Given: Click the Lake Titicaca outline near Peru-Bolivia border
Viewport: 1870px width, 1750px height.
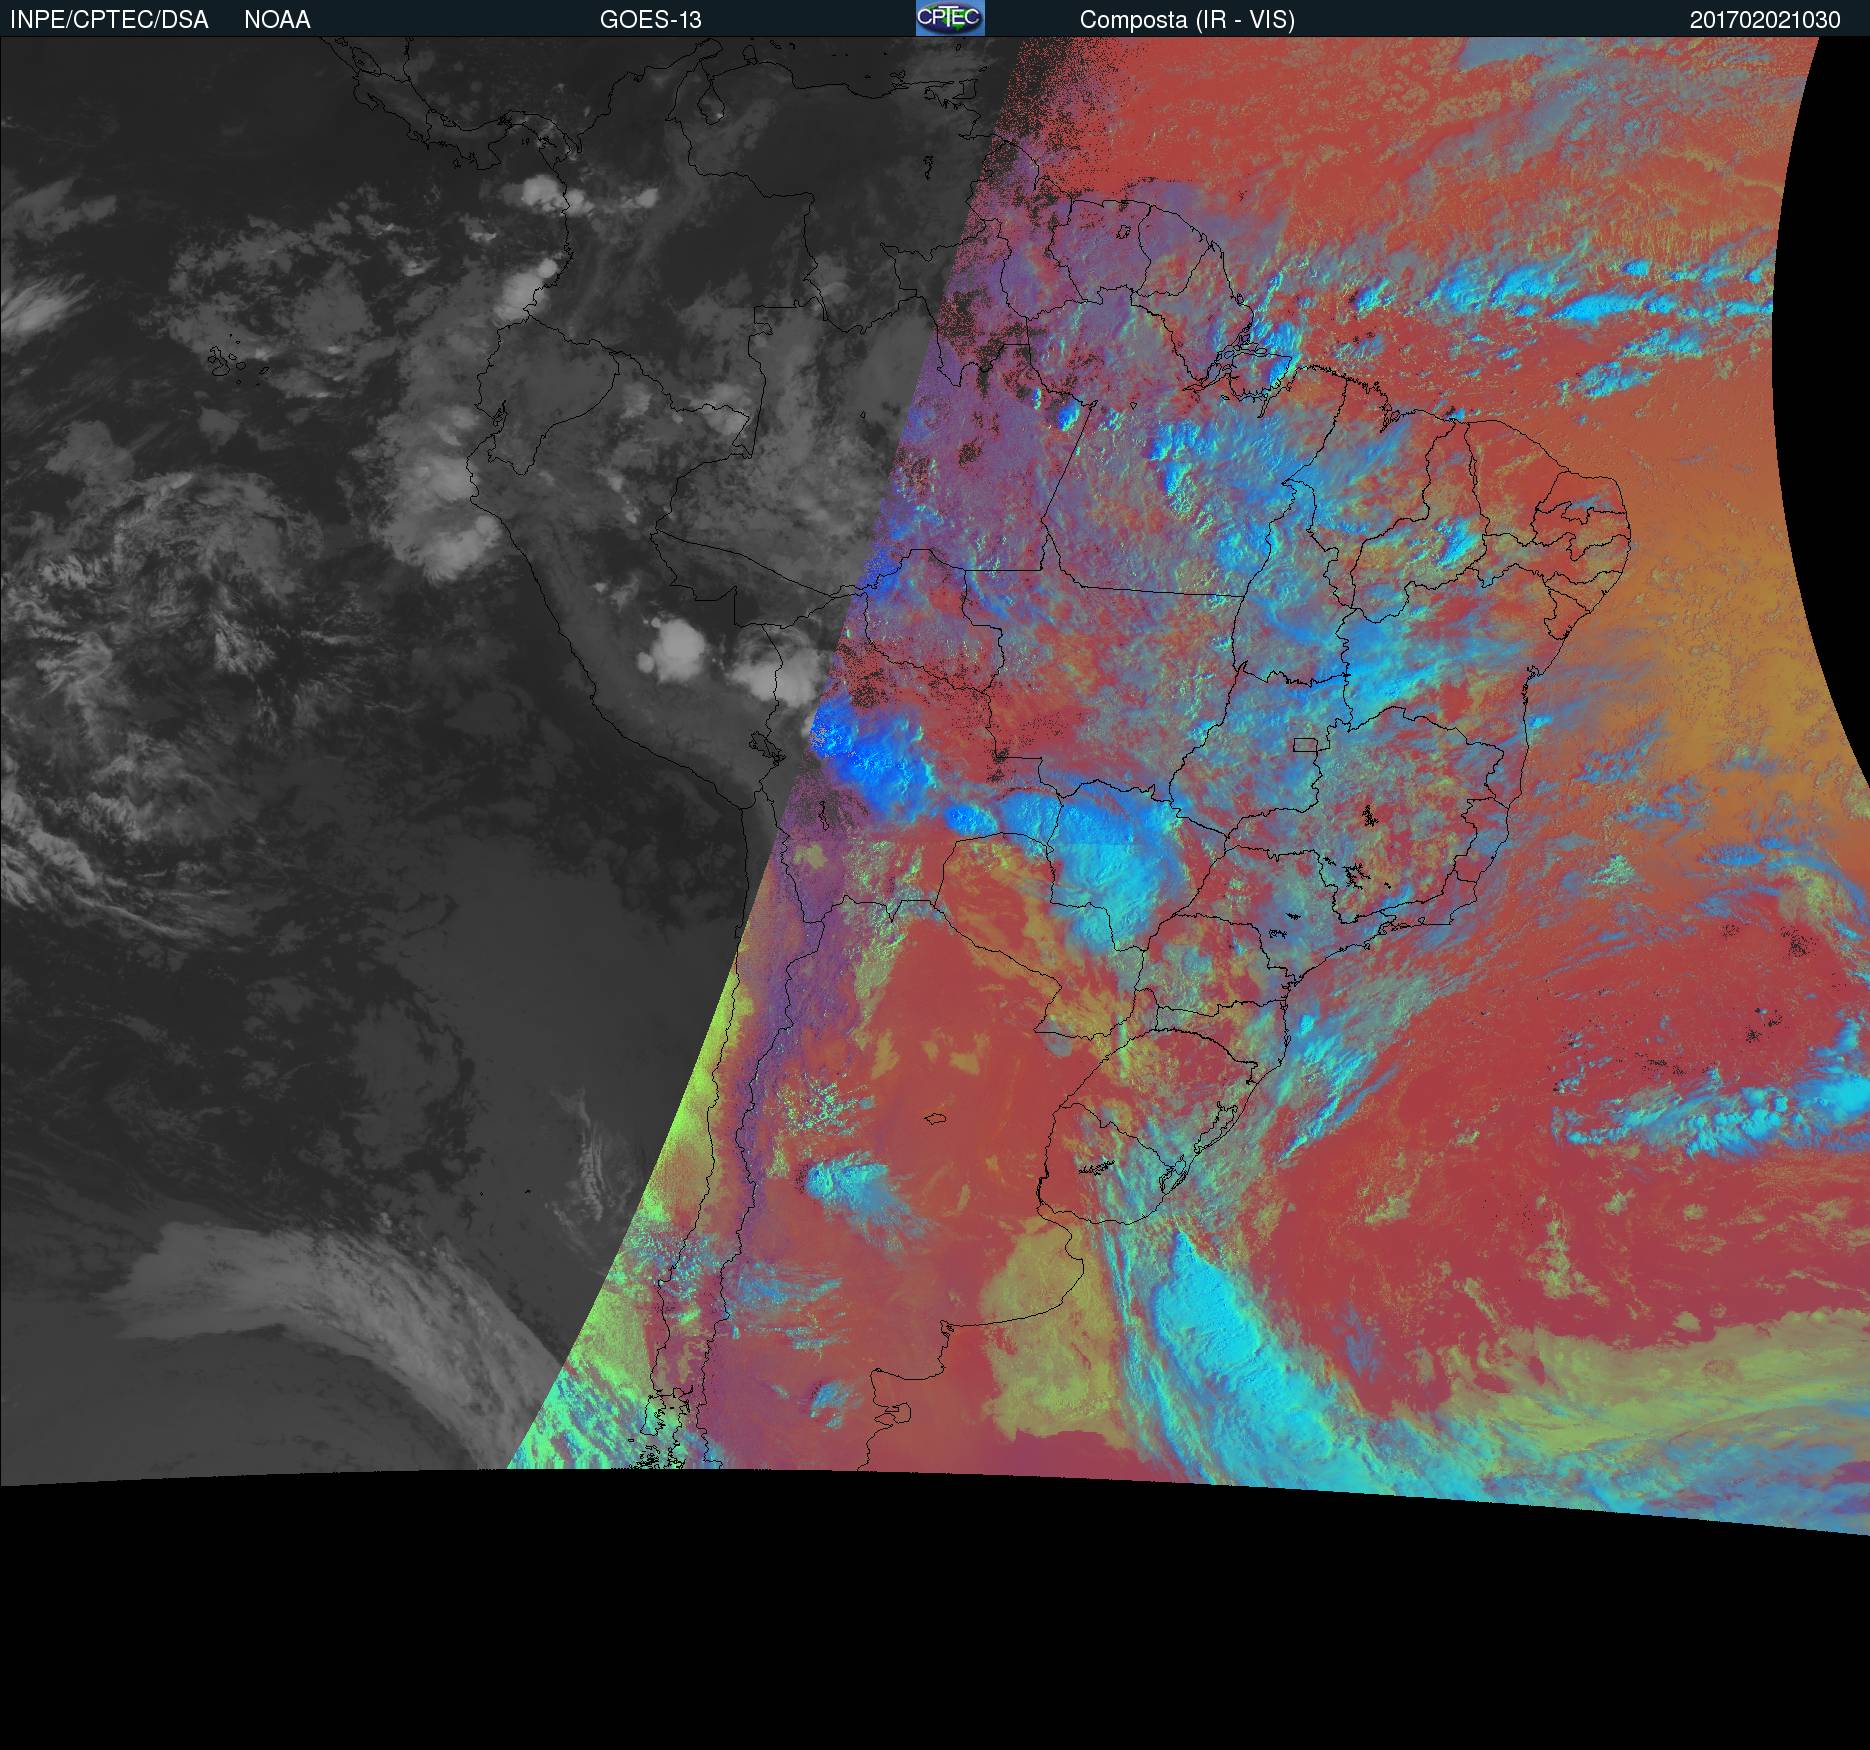Looking at the screenshot, I should (765, 745).
